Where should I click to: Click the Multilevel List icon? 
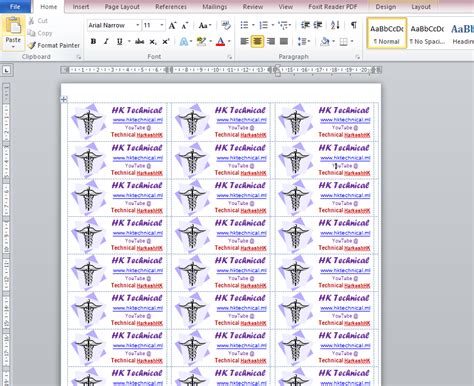(283, 25)
